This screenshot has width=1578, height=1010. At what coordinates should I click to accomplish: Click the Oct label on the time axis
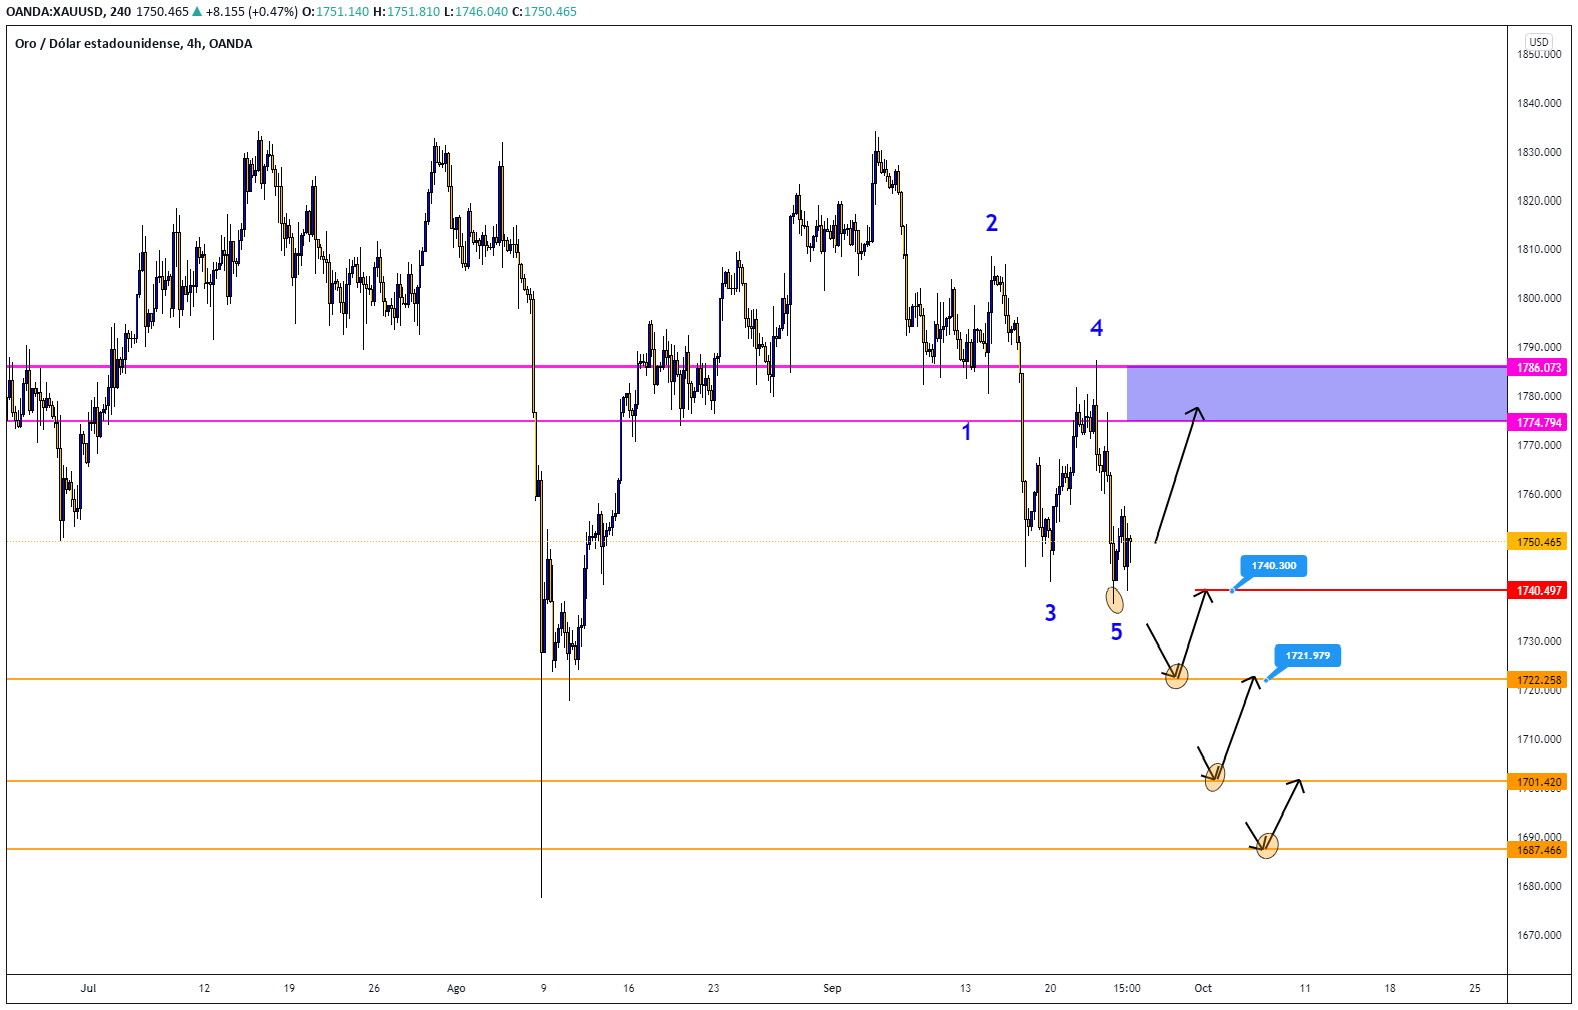click(x=1203, y=988)
